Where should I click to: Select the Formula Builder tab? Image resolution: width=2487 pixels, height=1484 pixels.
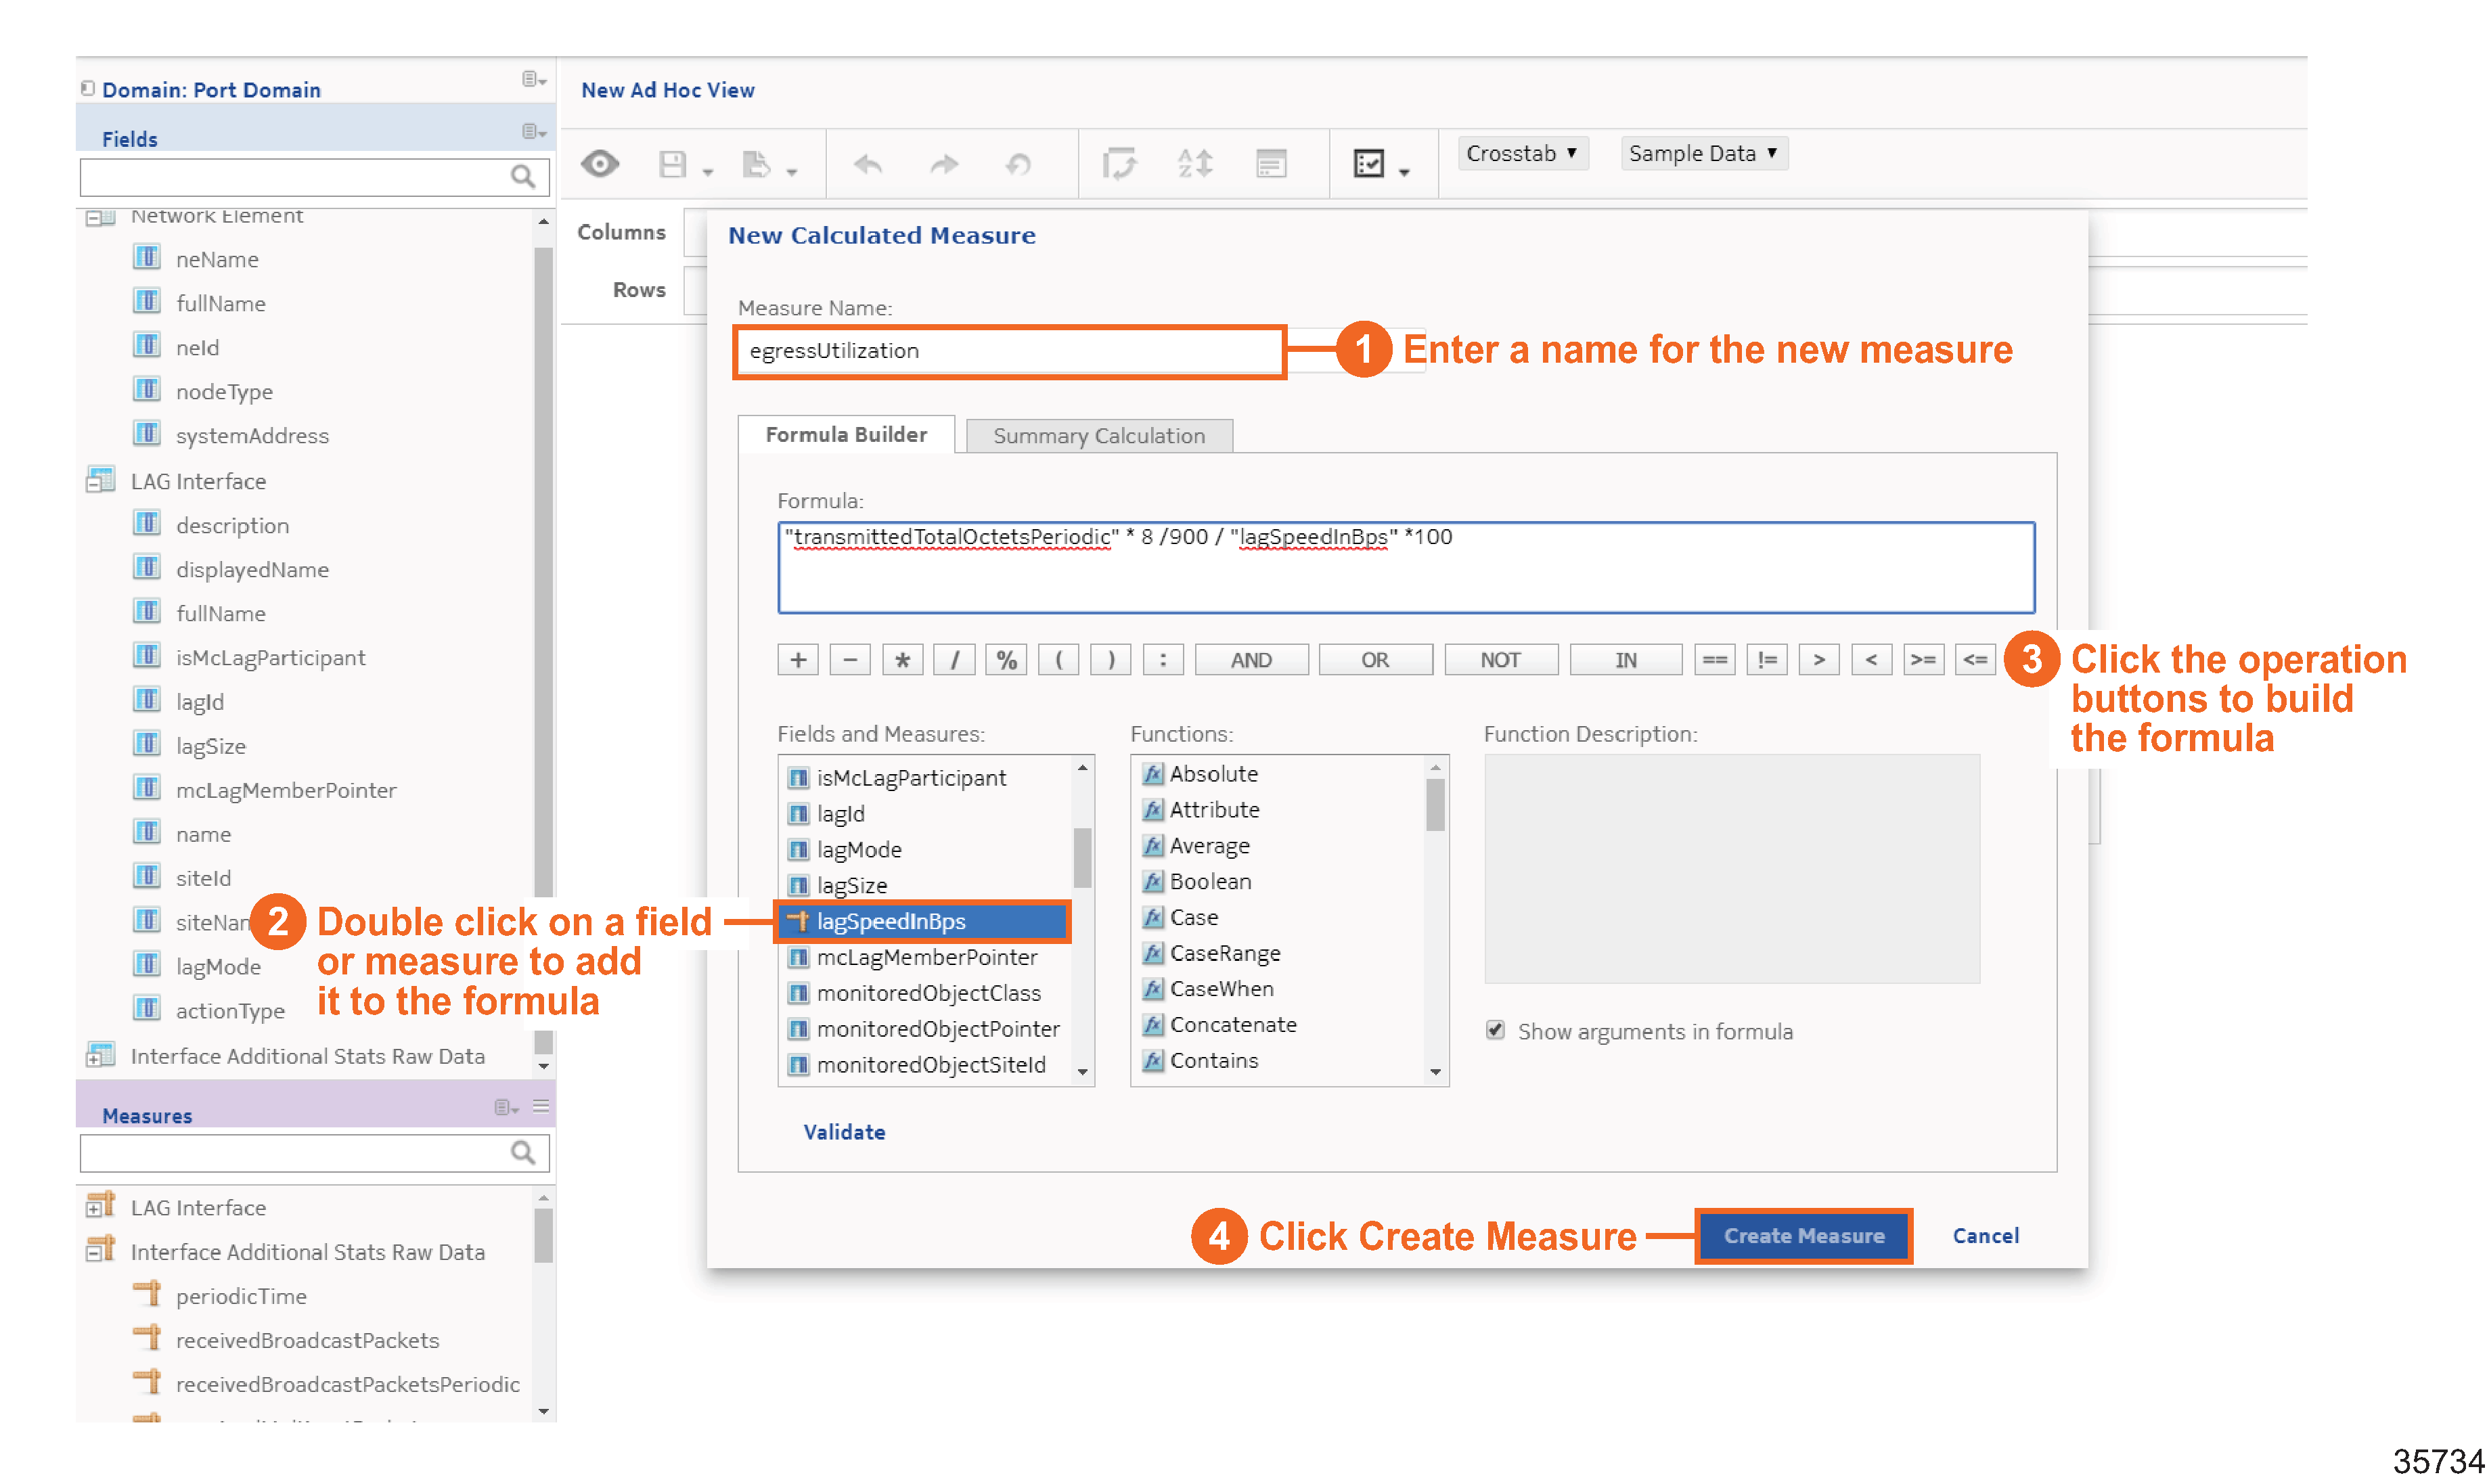coord(846,435)
